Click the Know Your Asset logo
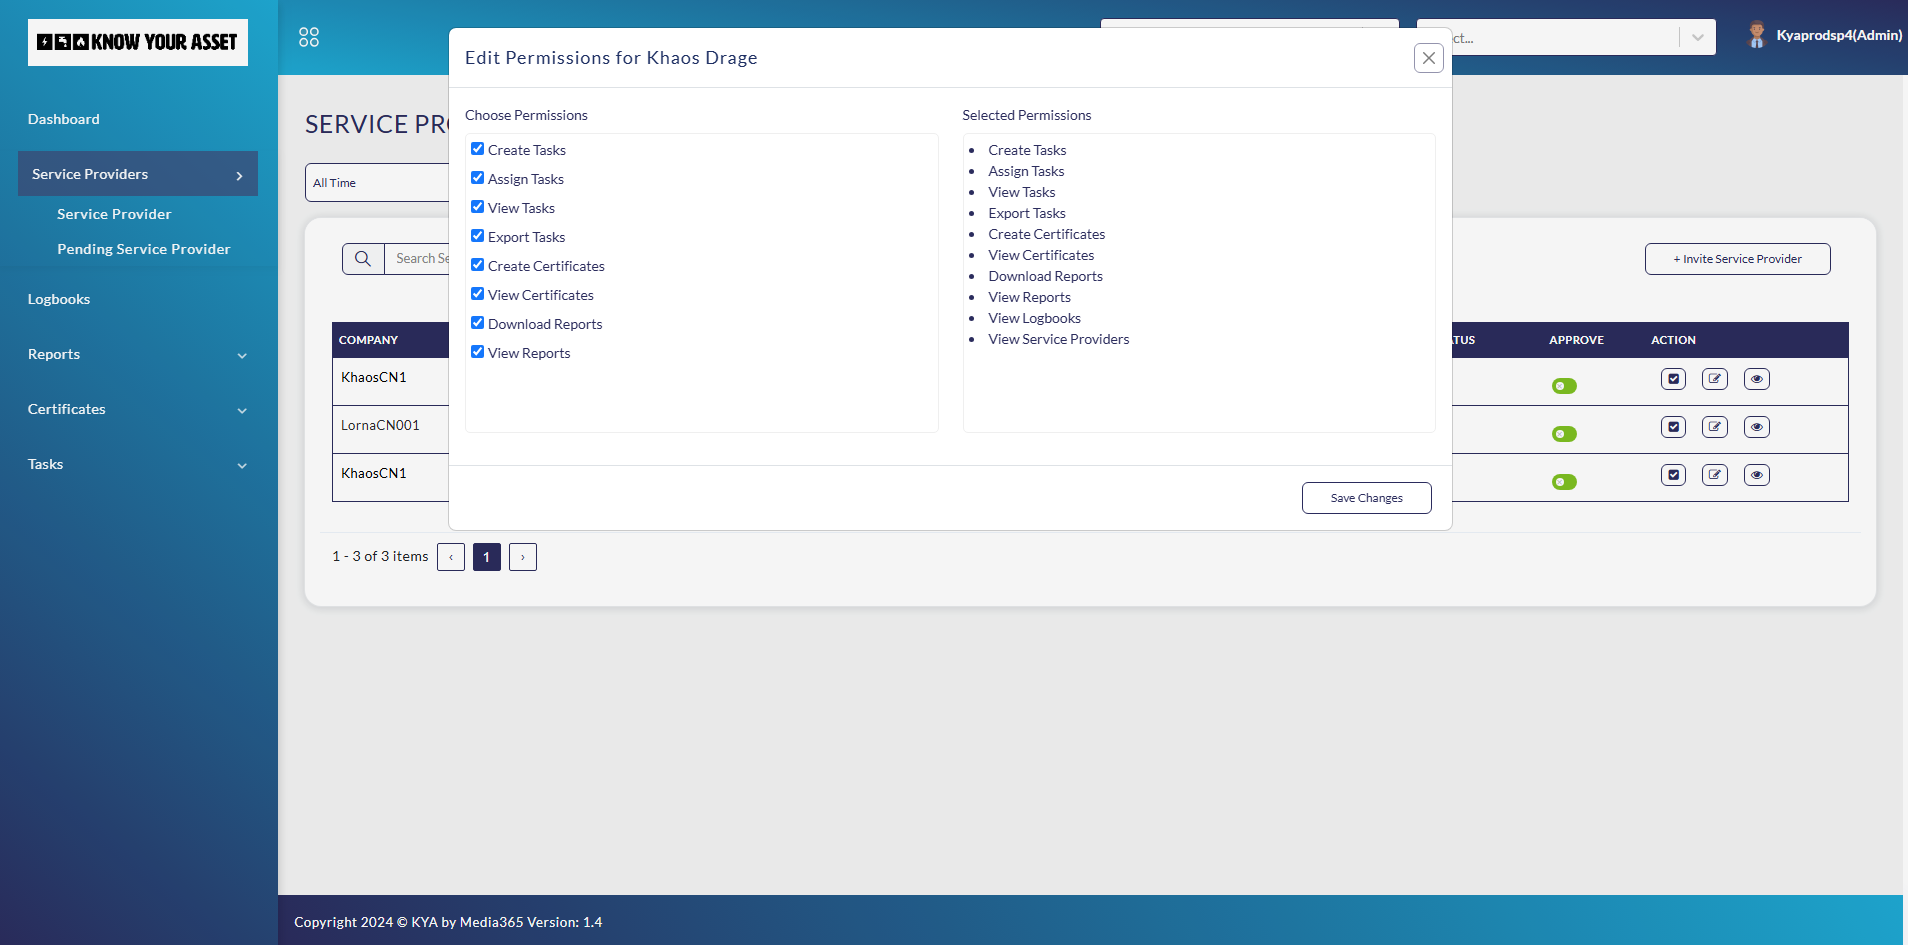 [x=138, y=42]
